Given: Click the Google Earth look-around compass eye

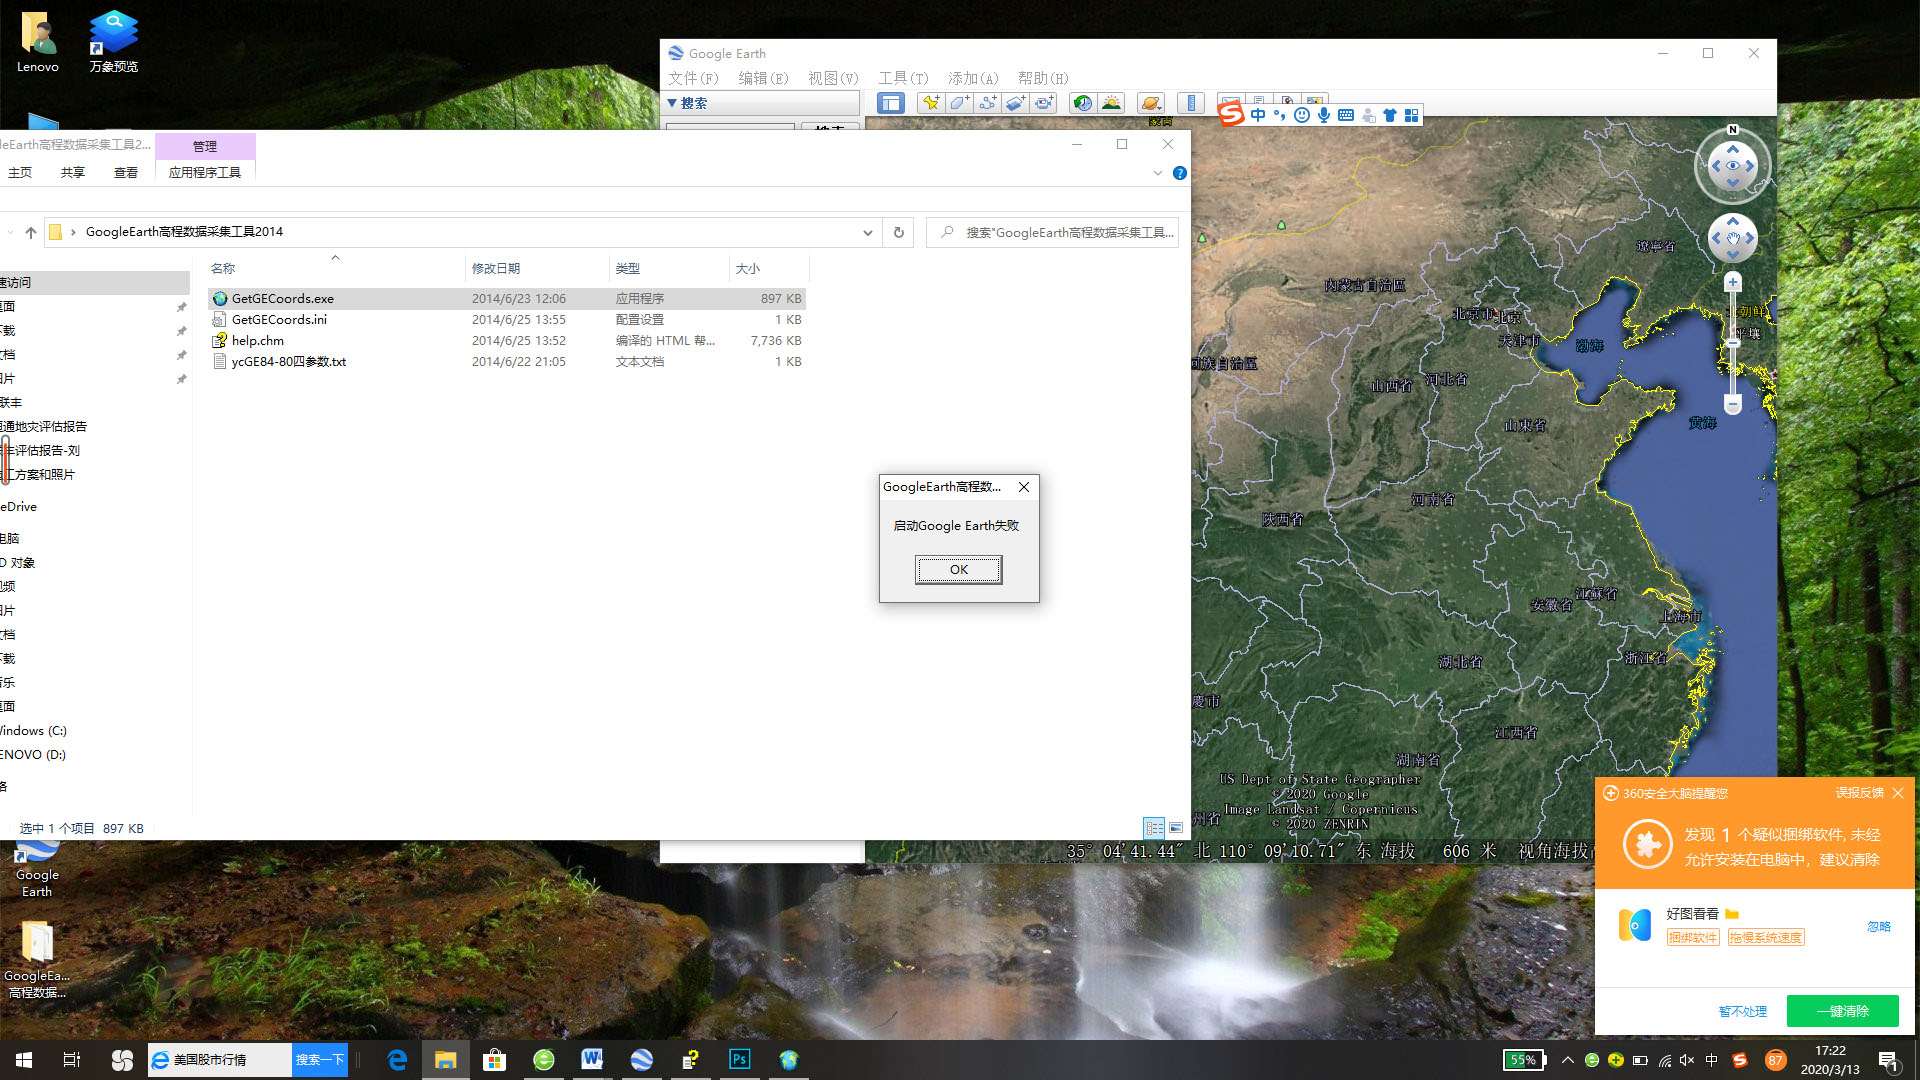Looking at the screenshot, I should pyautogui.click(x=1732, y=166).
